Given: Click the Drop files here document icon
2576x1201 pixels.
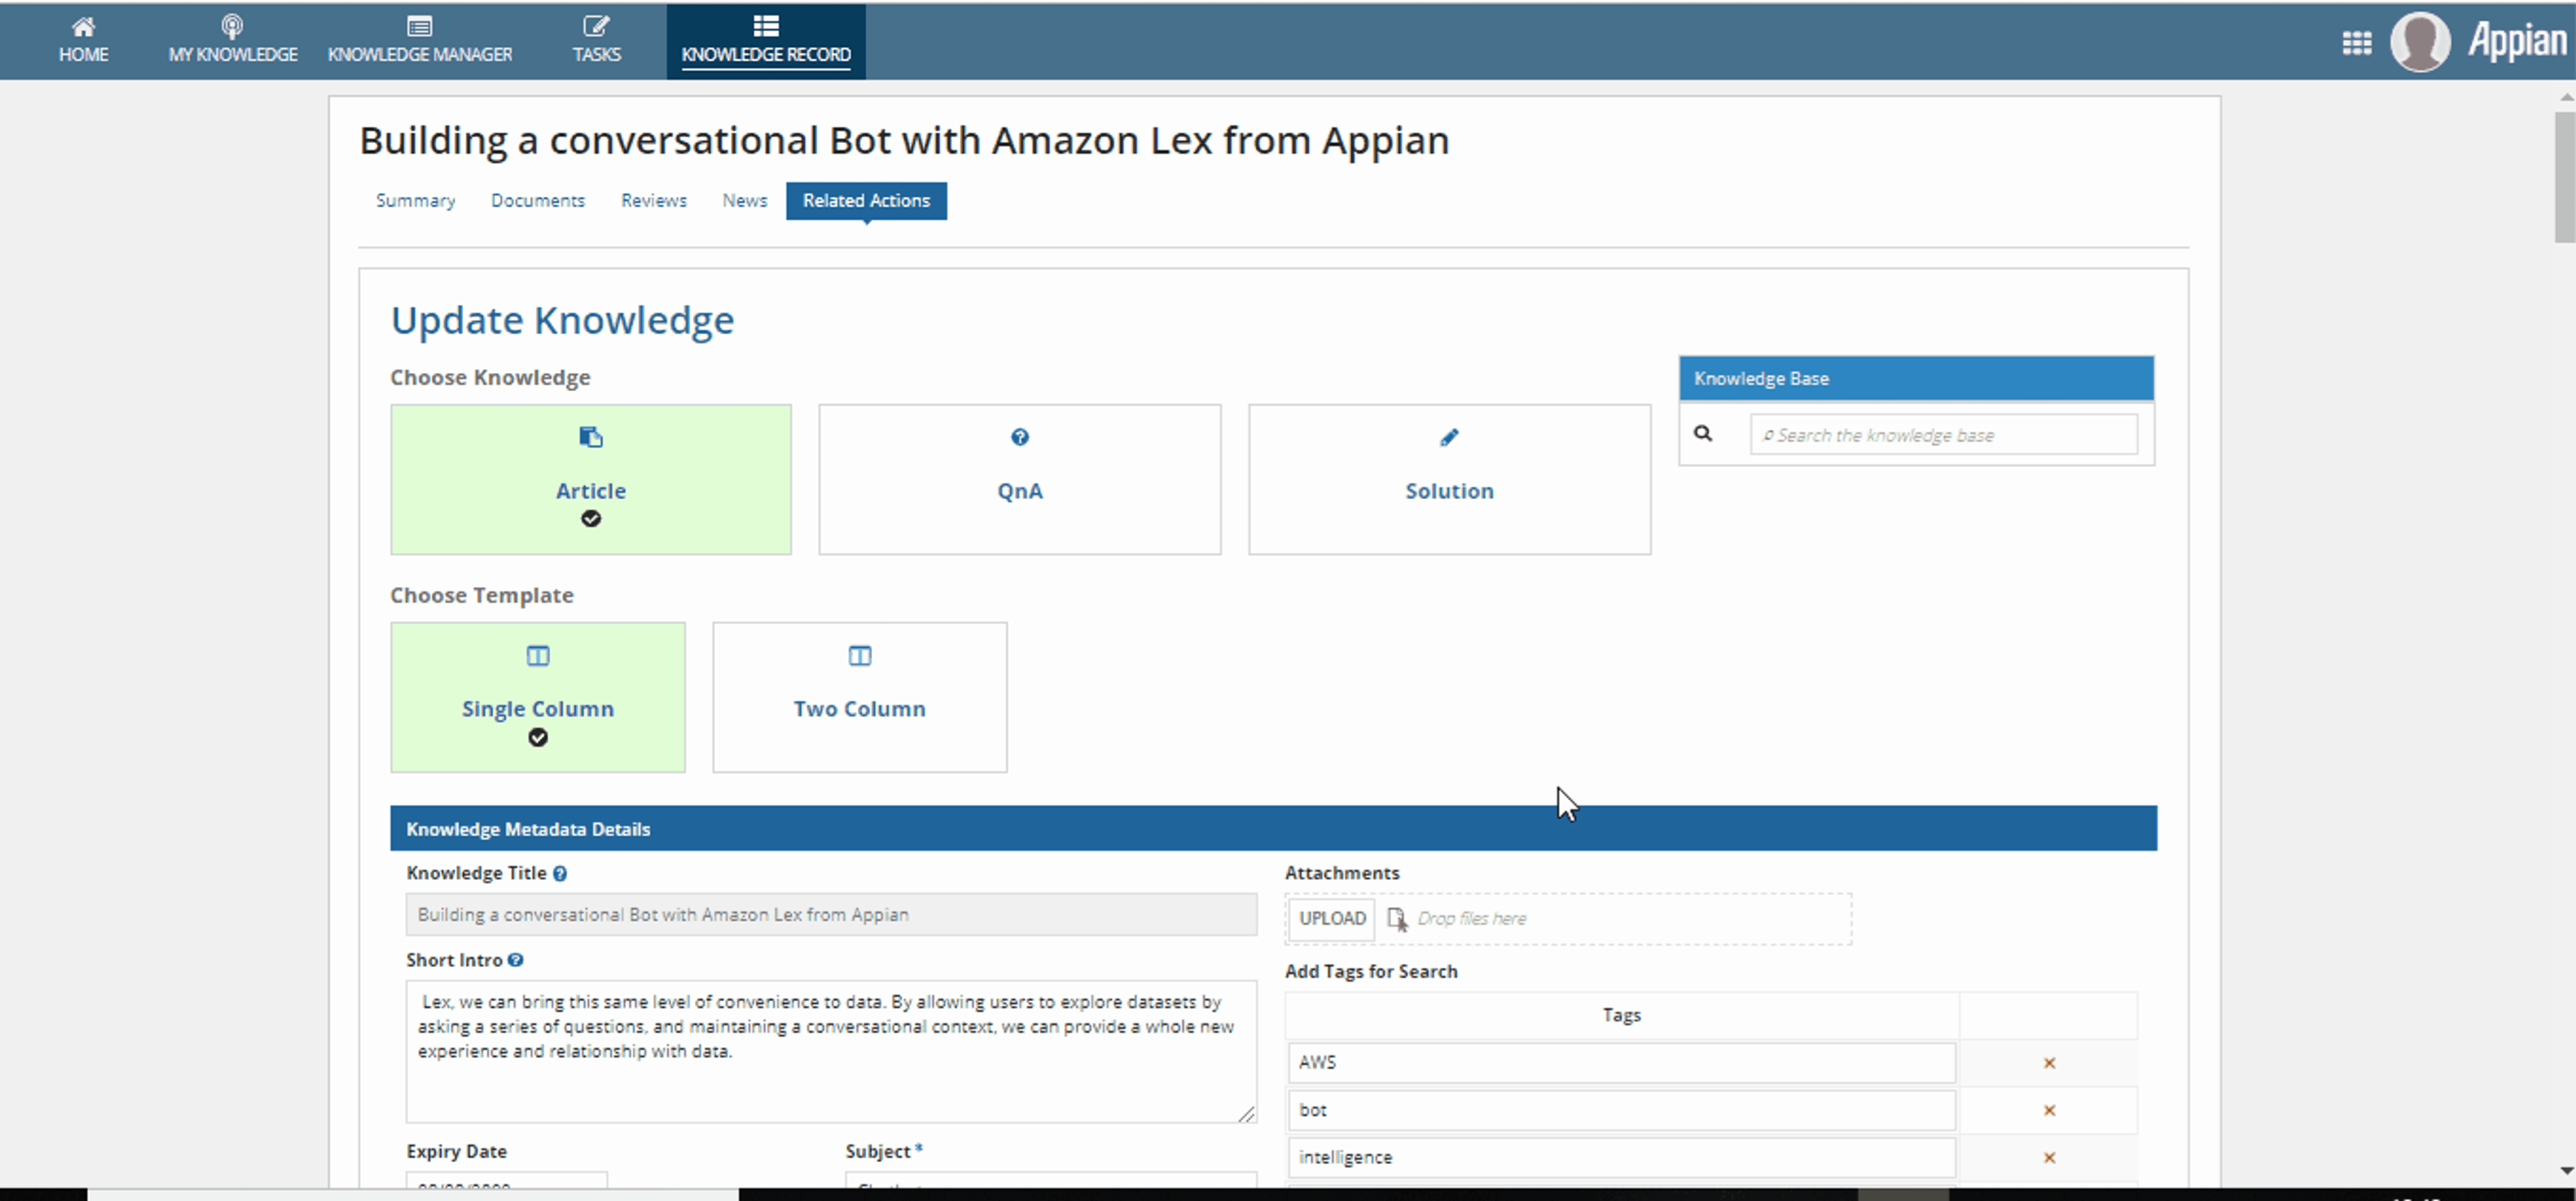Looking at the screenshot, I should pos(1397,918).
